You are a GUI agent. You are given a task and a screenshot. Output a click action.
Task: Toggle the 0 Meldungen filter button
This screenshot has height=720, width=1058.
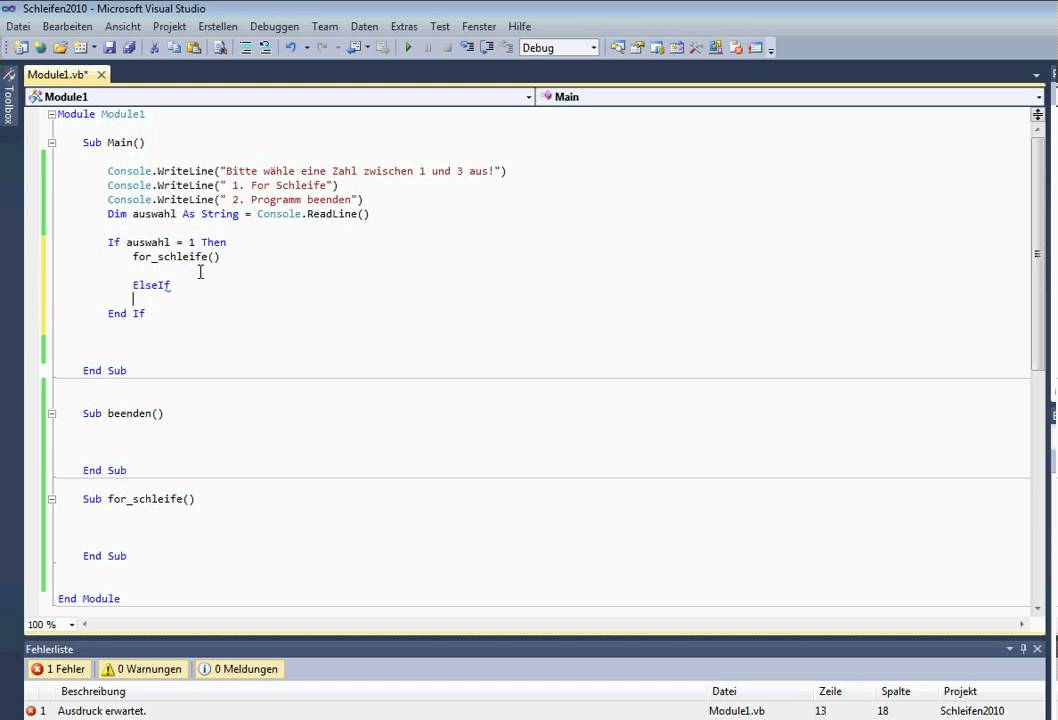coord(240,669)
